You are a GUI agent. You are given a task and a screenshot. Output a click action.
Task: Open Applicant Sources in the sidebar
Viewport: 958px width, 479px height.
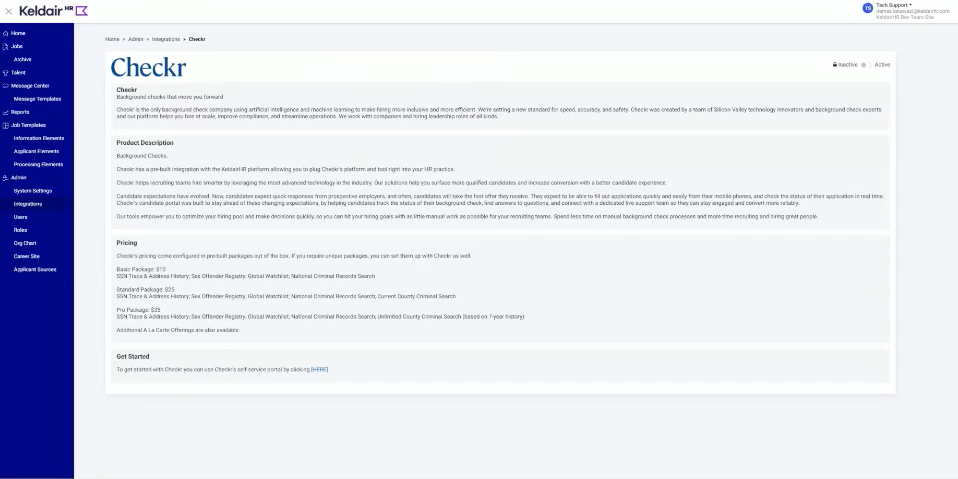(35, 269)
